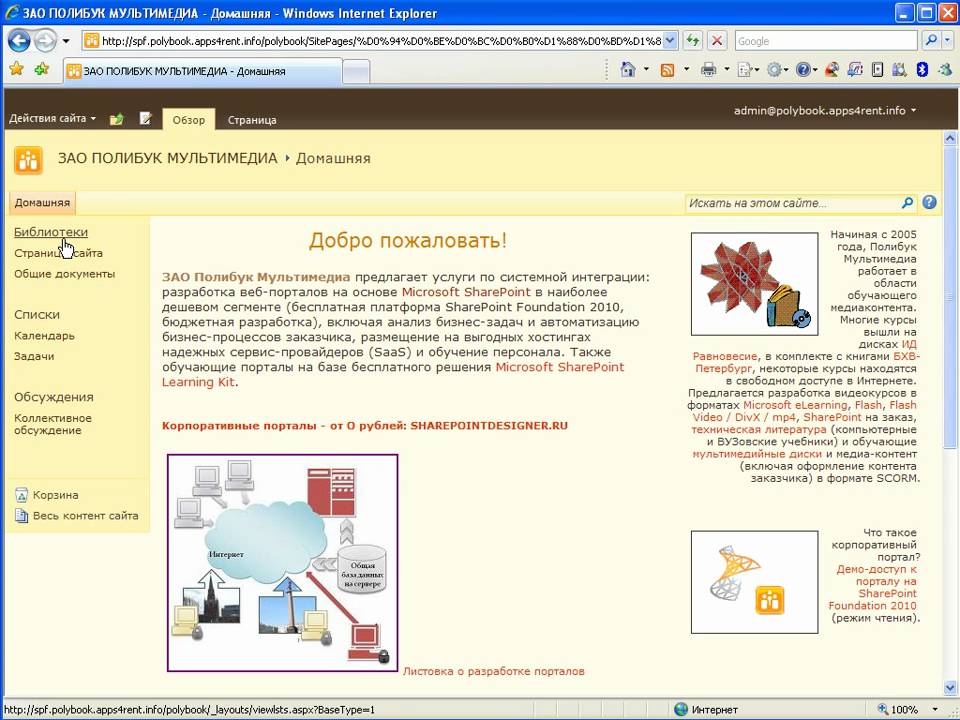
Task: Open admin@polybook.apps4rent.info user menu
Action: pyautogui.click(x=825, y=111)
